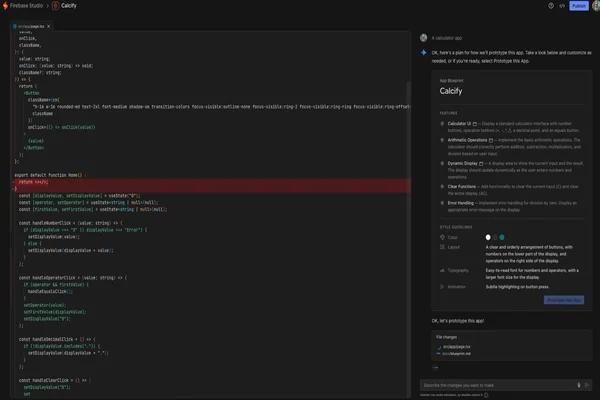This screenshot has height=400, width=600.
Task: Click the star icon beside Arithmetic Operations
Action: (x=442, y=140)
